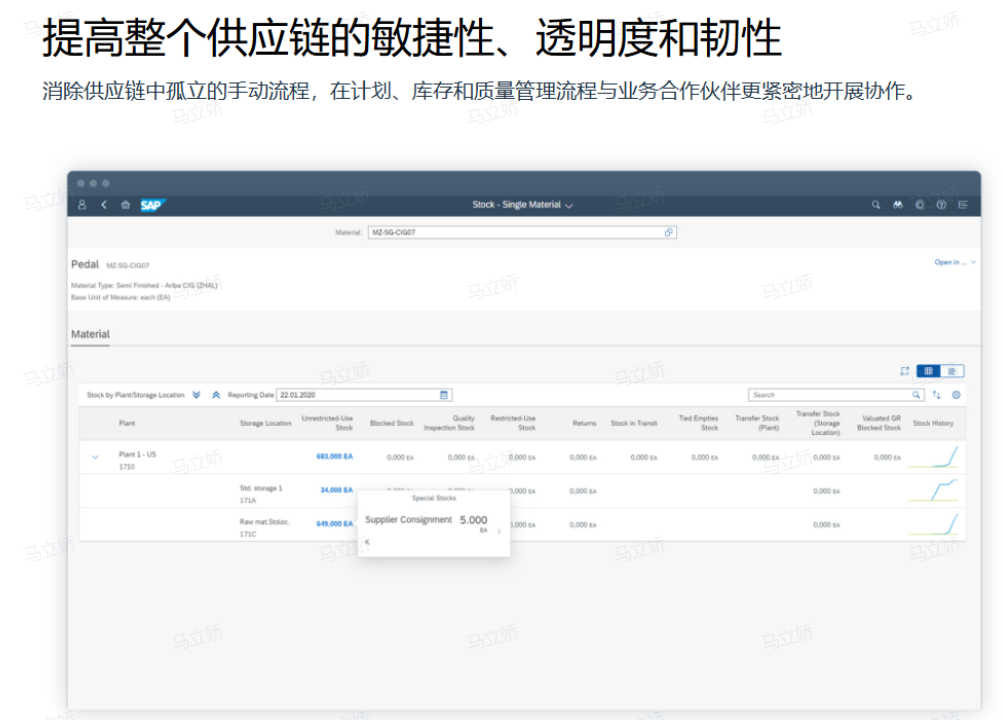Click 'Stock by Plant/Storage Location' label

(135, 395)
